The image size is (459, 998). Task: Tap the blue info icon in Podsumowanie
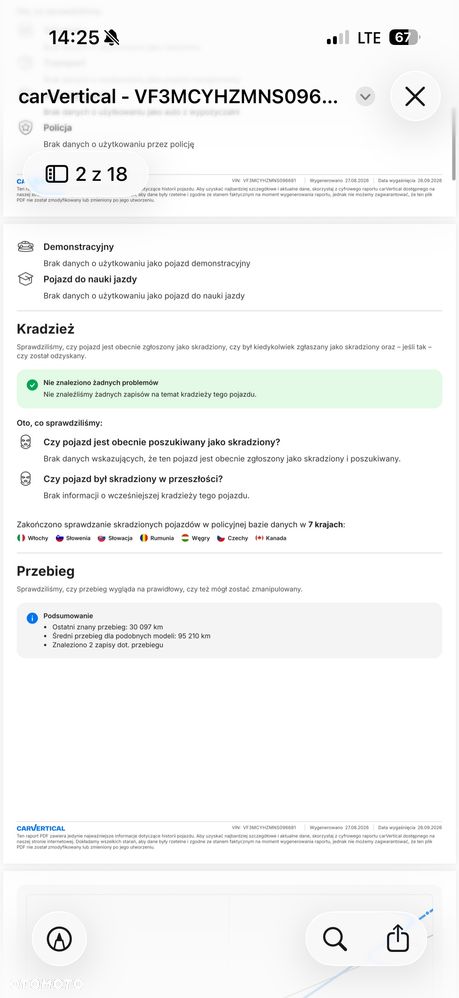click(x=32, y=617)
